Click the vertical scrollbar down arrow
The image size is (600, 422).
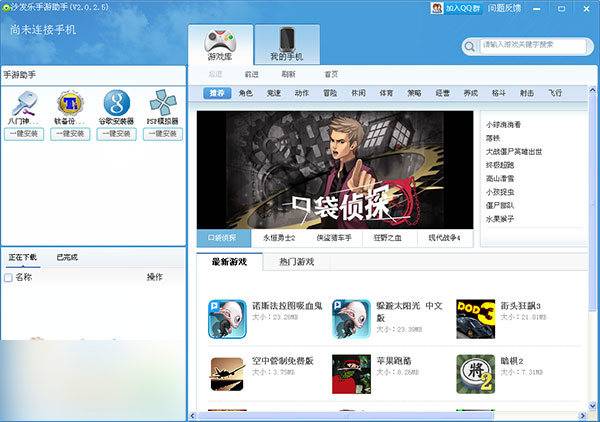[592, 406]
